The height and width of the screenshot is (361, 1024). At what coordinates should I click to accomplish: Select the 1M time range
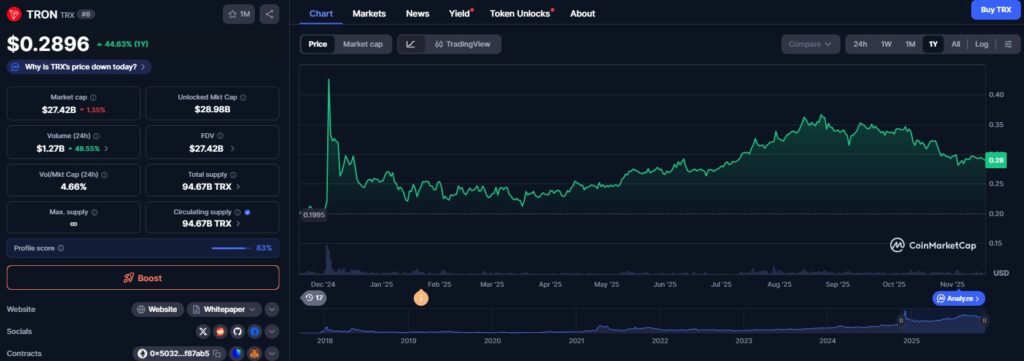(x=910, y=44)
